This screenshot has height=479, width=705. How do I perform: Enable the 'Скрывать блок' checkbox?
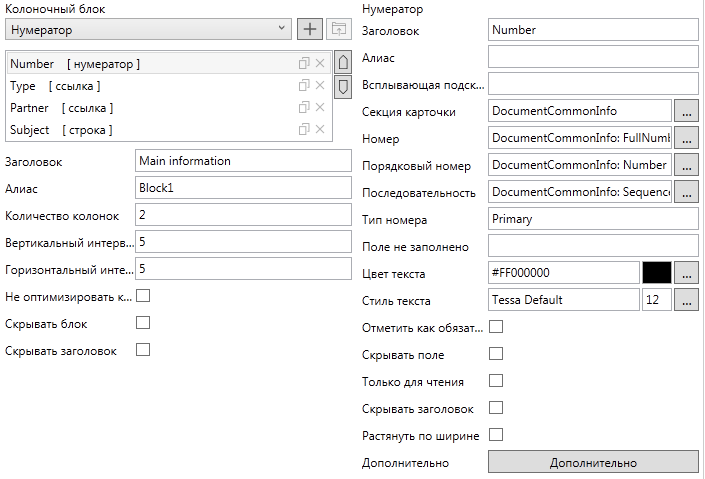[x=142, y=323]
